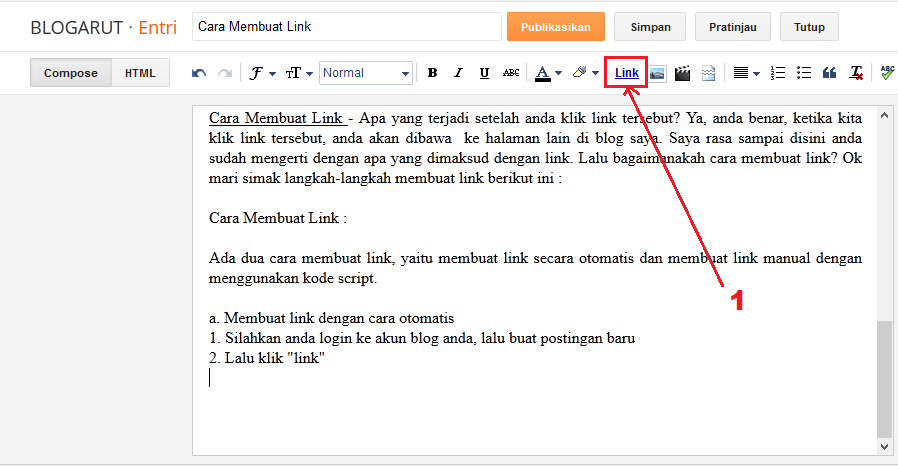Remove formatting from selected text
The image size is (898, 466).
click(856, 73)
